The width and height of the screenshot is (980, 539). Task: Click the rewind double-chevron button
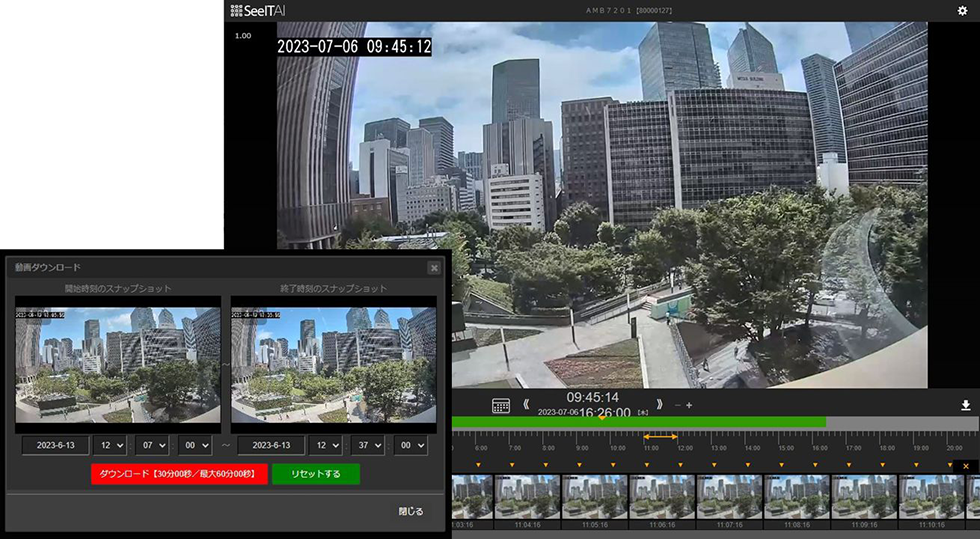[x=526, y=405]
